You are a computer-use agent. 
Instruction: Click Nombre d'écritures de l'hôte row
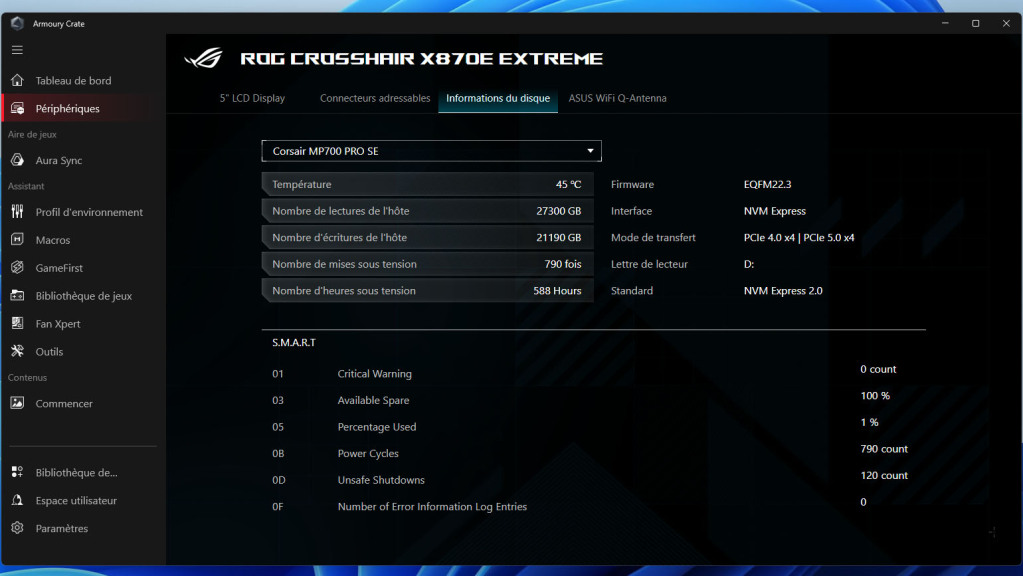tap(427, 237)
